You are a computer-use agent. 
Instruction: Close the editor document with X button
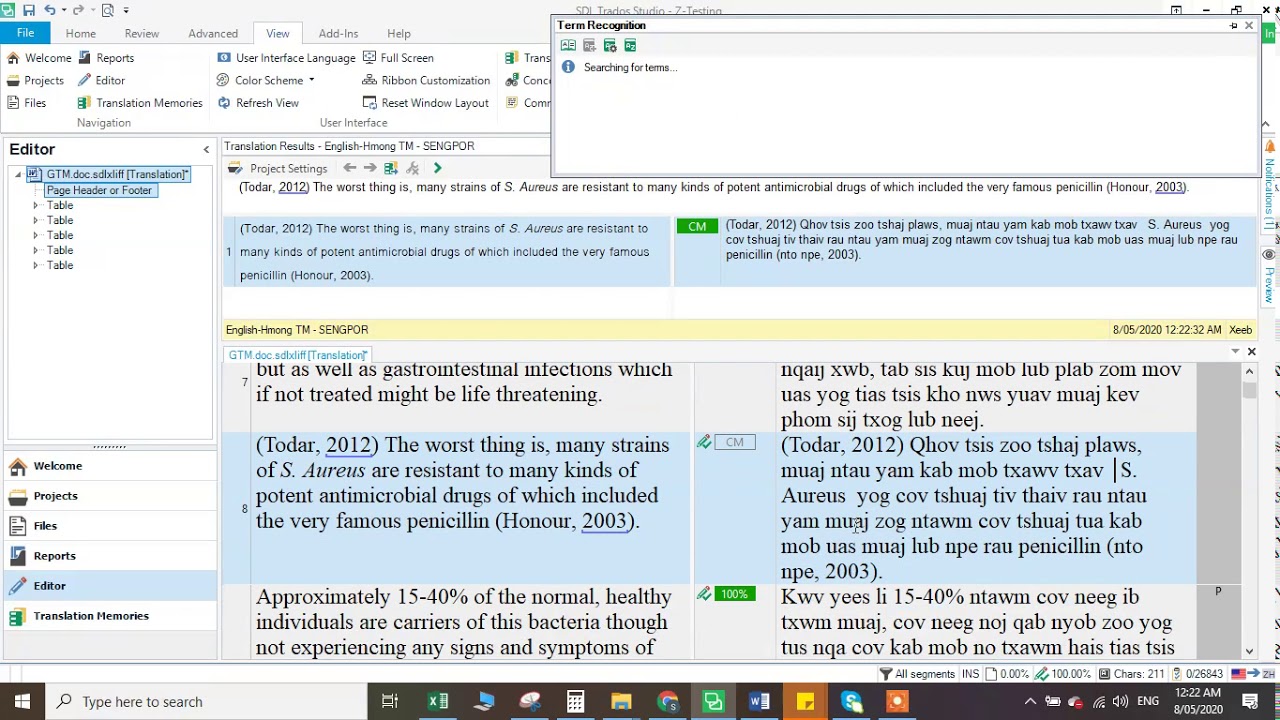(1251, 352)
